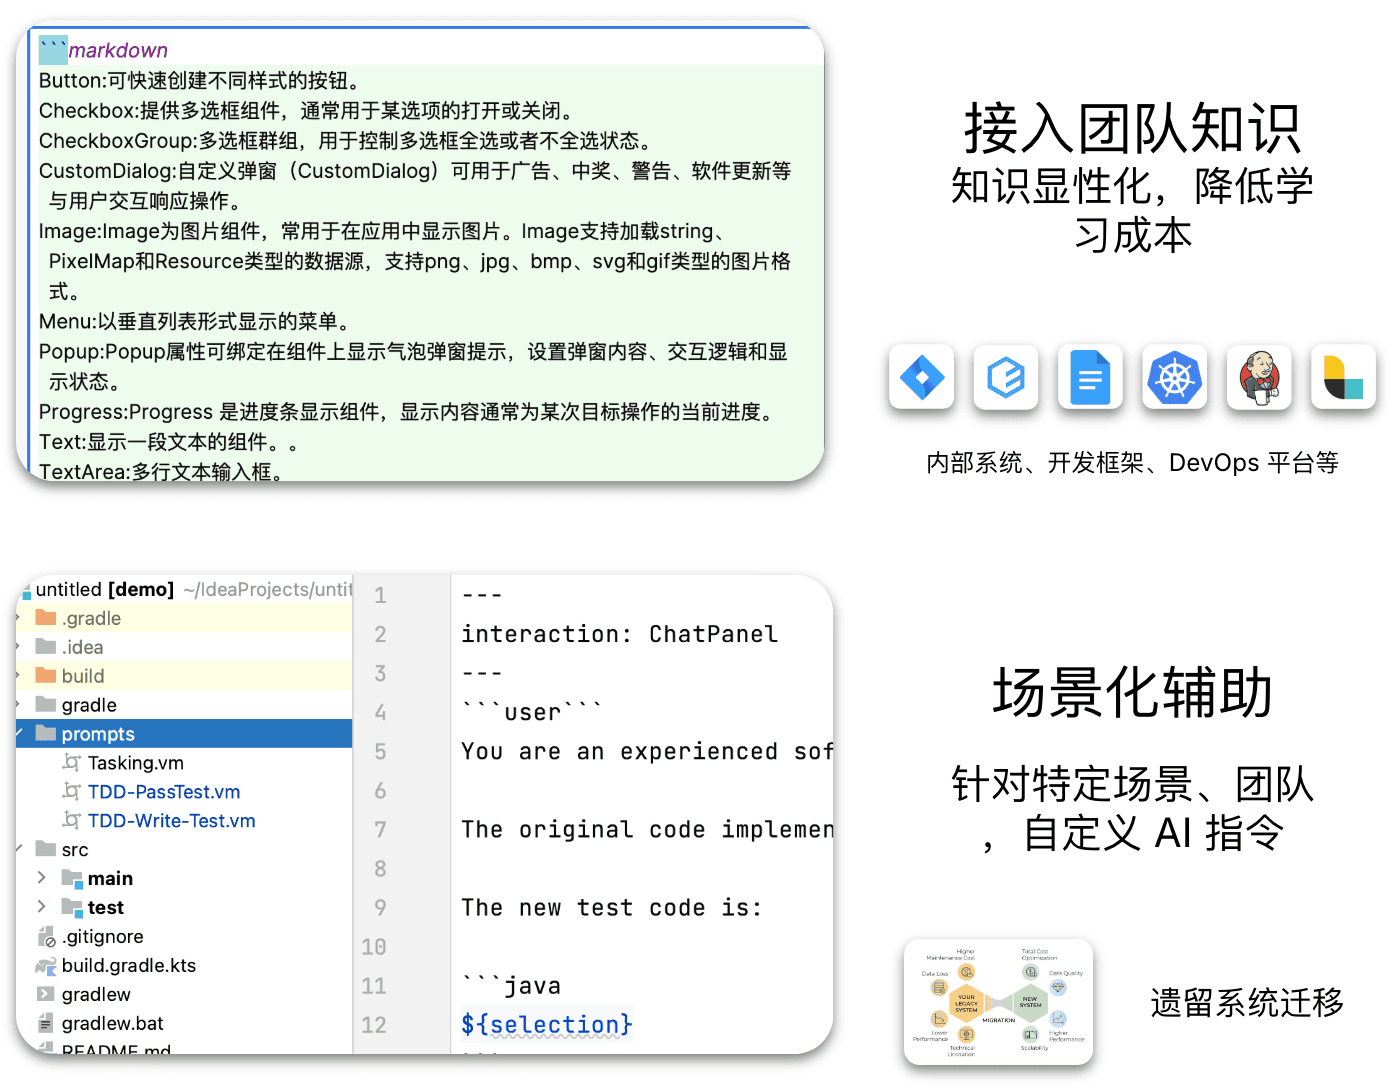Screen dimensions: 1395x1092
Task: Click the TDD-PassTest.vm file icon
Action: tap(71, 791)
